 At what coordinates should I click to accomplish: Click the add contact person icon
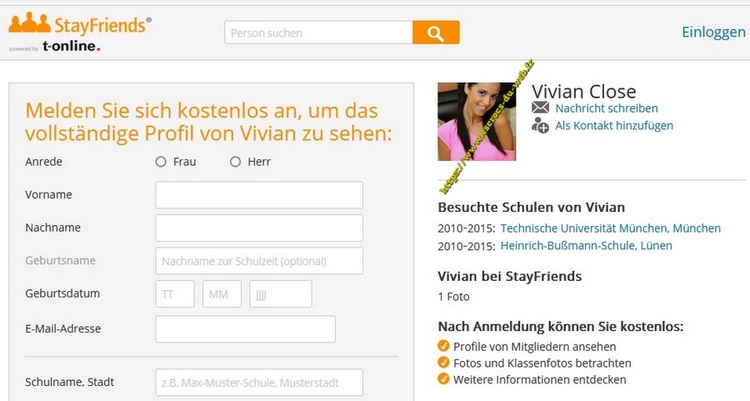click(x=541, y=125)
